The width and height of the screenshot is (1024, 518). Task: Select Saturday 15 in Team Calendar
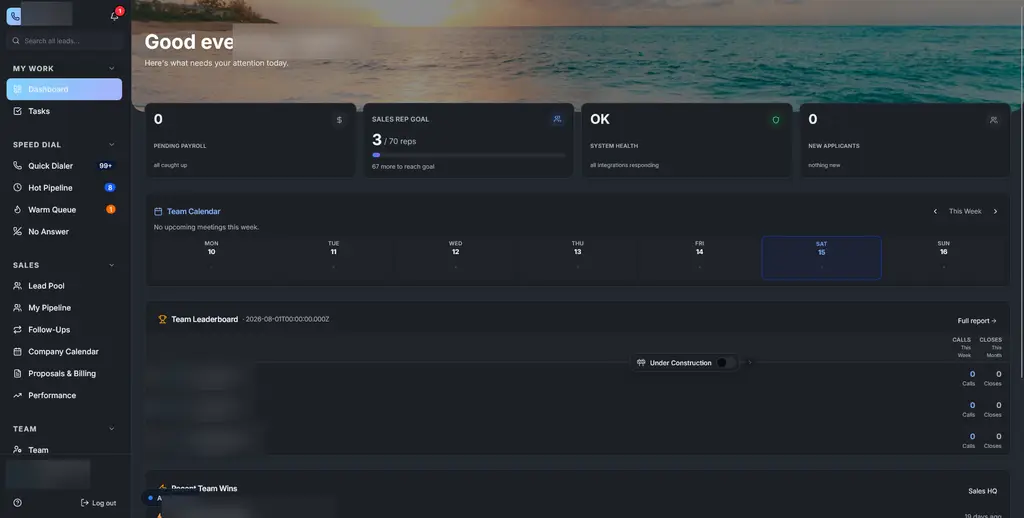pos(822,258)
